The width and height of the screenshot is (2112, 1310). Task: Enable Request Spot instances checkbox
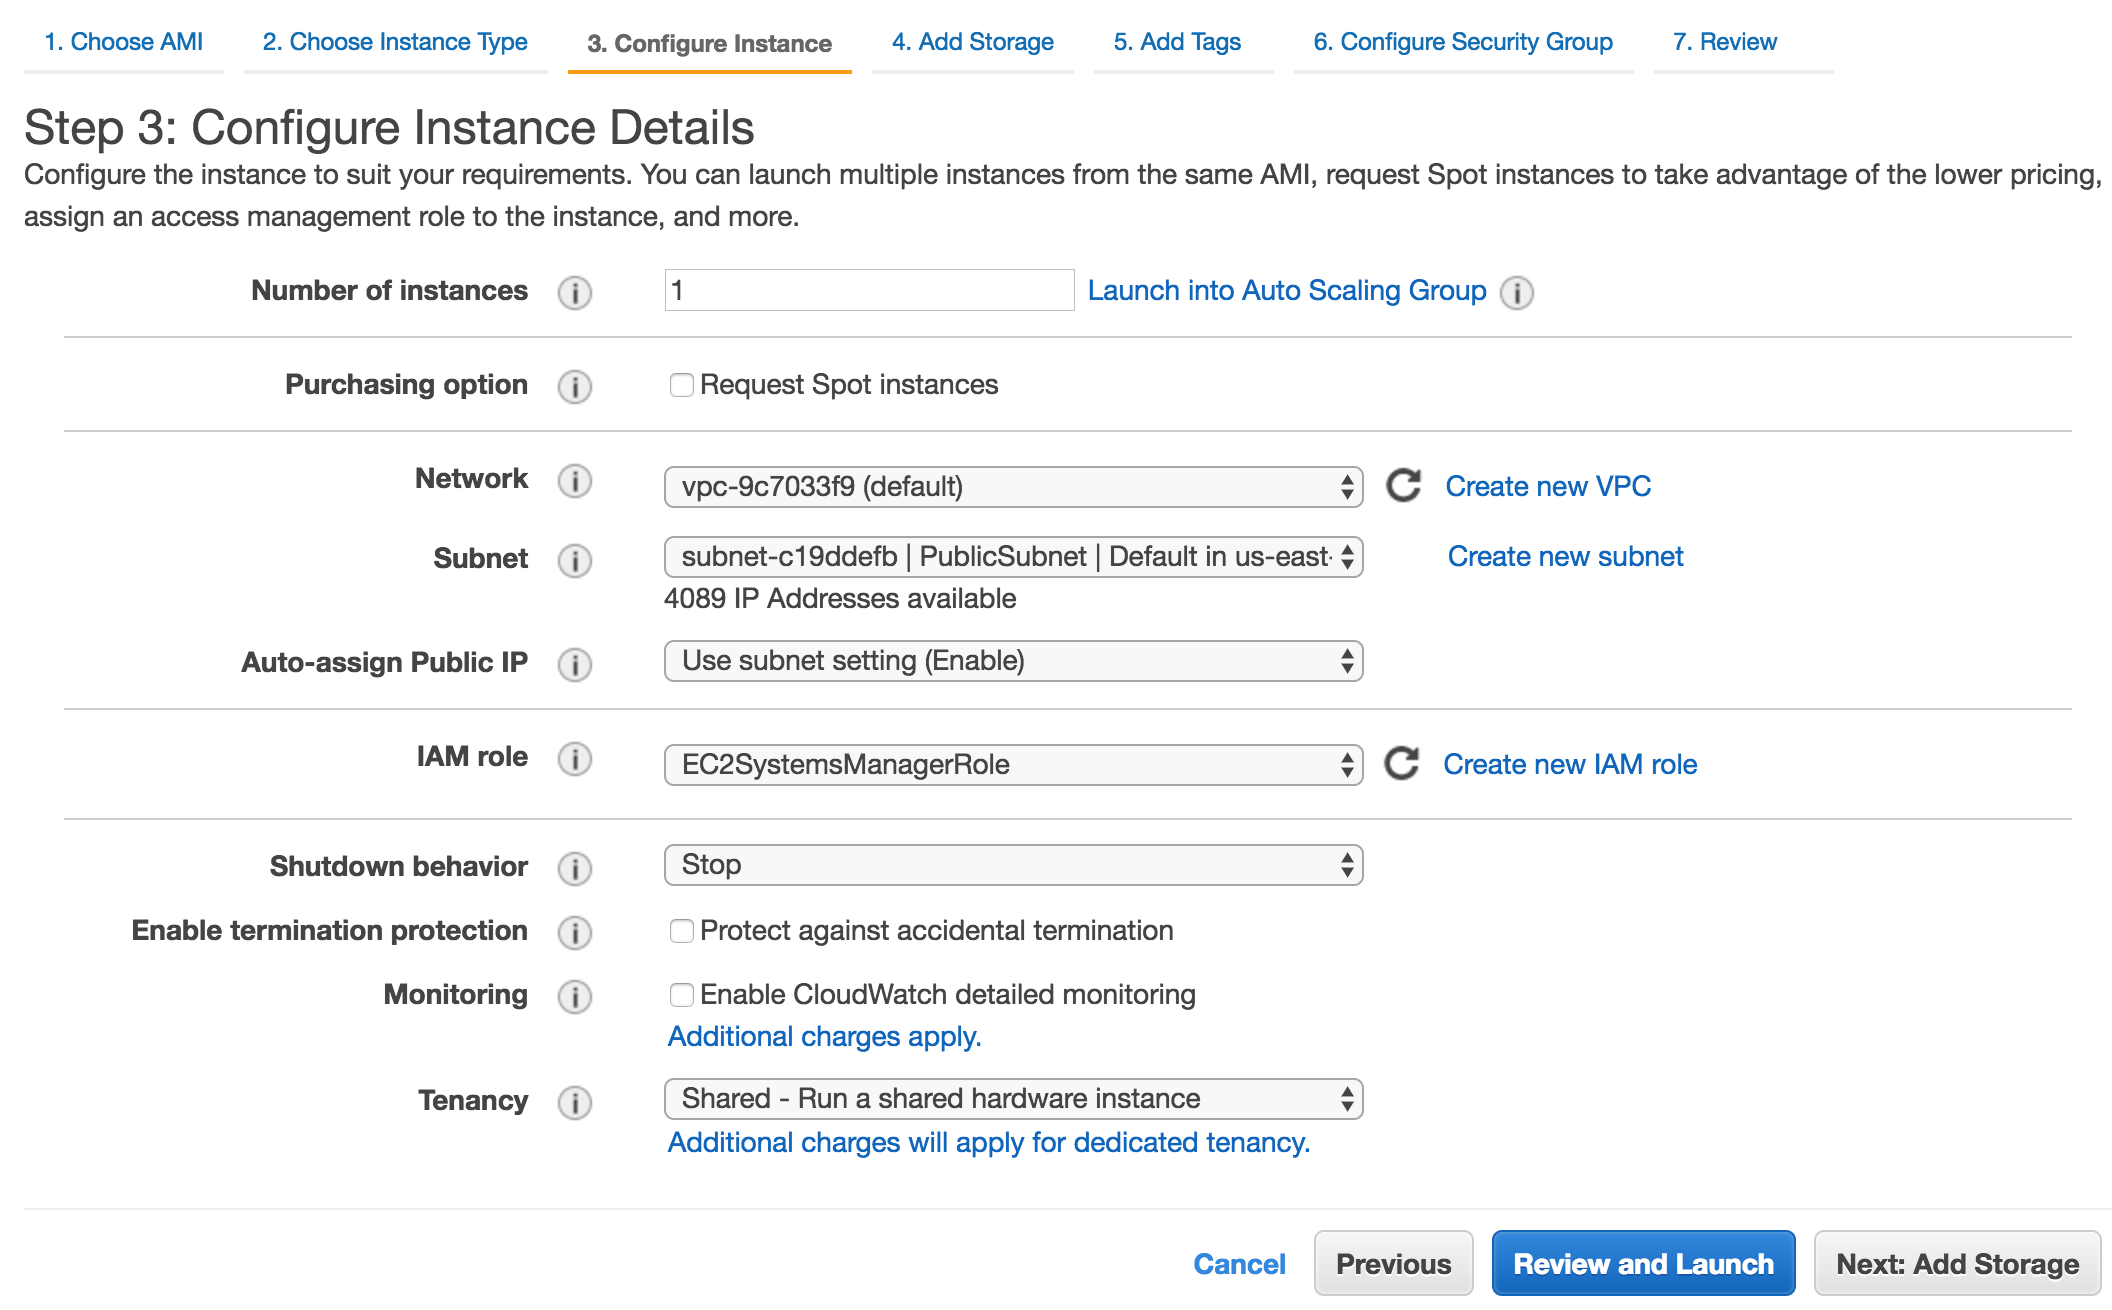(681, 385)
